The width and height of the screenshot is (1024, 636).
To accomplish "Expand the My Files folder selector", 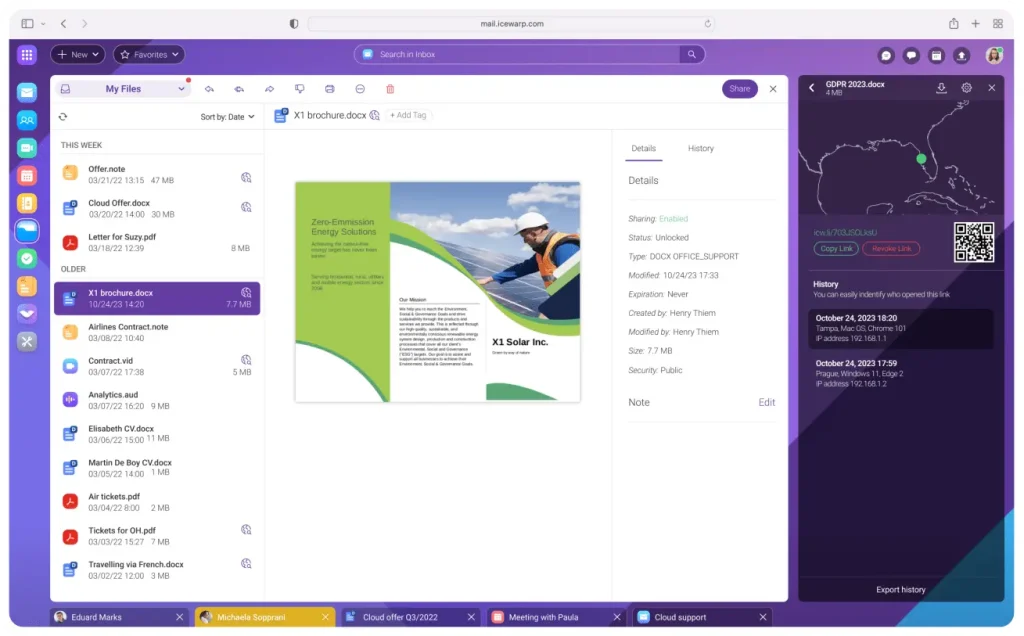I will click(123, 89).
